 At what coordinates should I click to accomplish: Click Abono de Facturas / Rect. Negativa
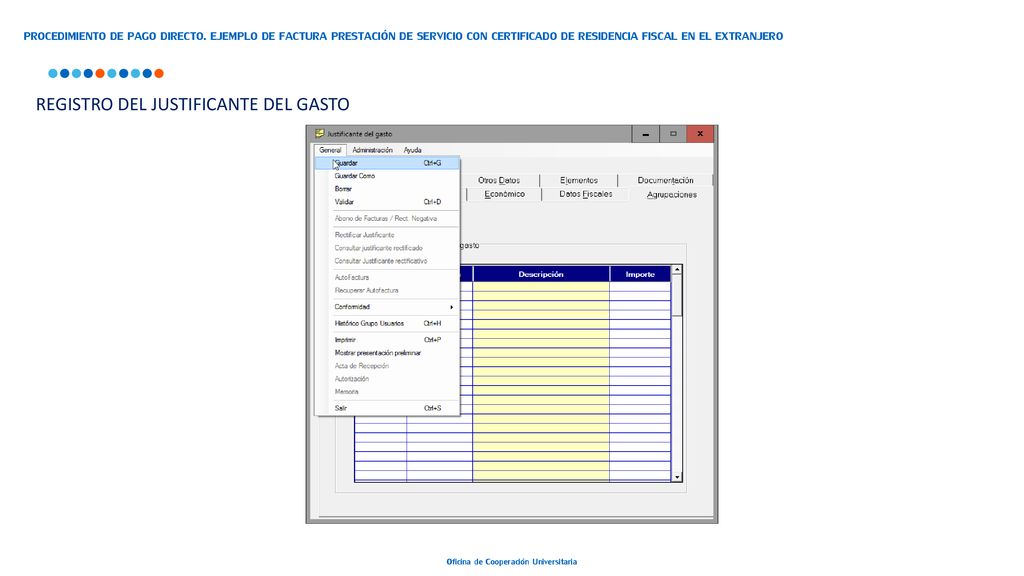click(387, 219)
